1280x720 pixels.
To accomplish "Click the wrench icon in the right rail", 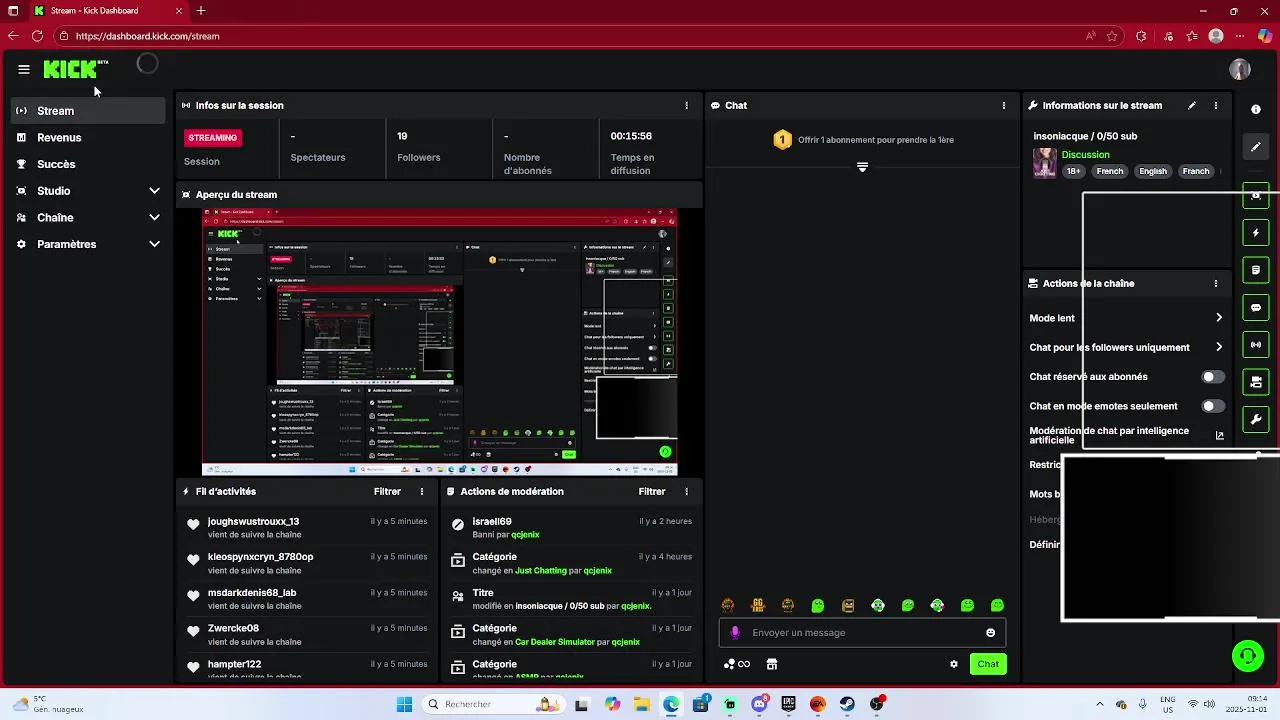I will pyautogui.click(x=1256, y=419).
